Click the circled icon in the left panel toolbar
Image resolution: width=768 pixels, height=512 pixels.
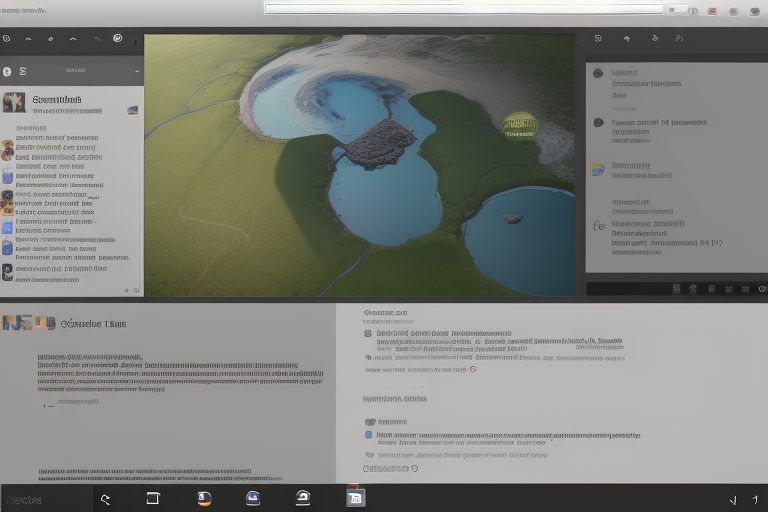coord(117,39)
